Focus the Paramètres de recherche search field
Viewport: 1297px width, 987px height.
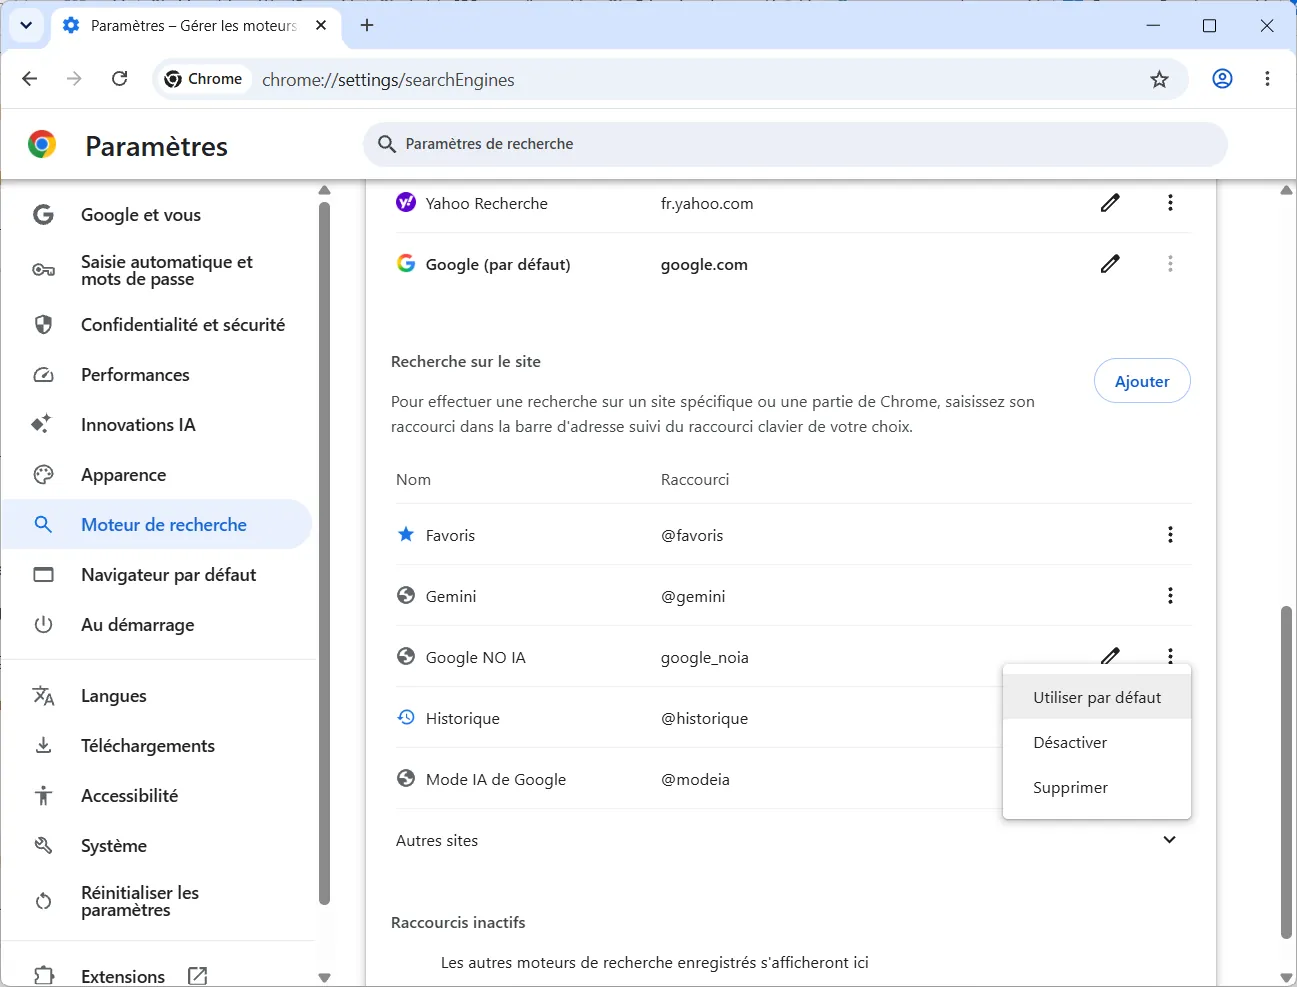point(795,144)
